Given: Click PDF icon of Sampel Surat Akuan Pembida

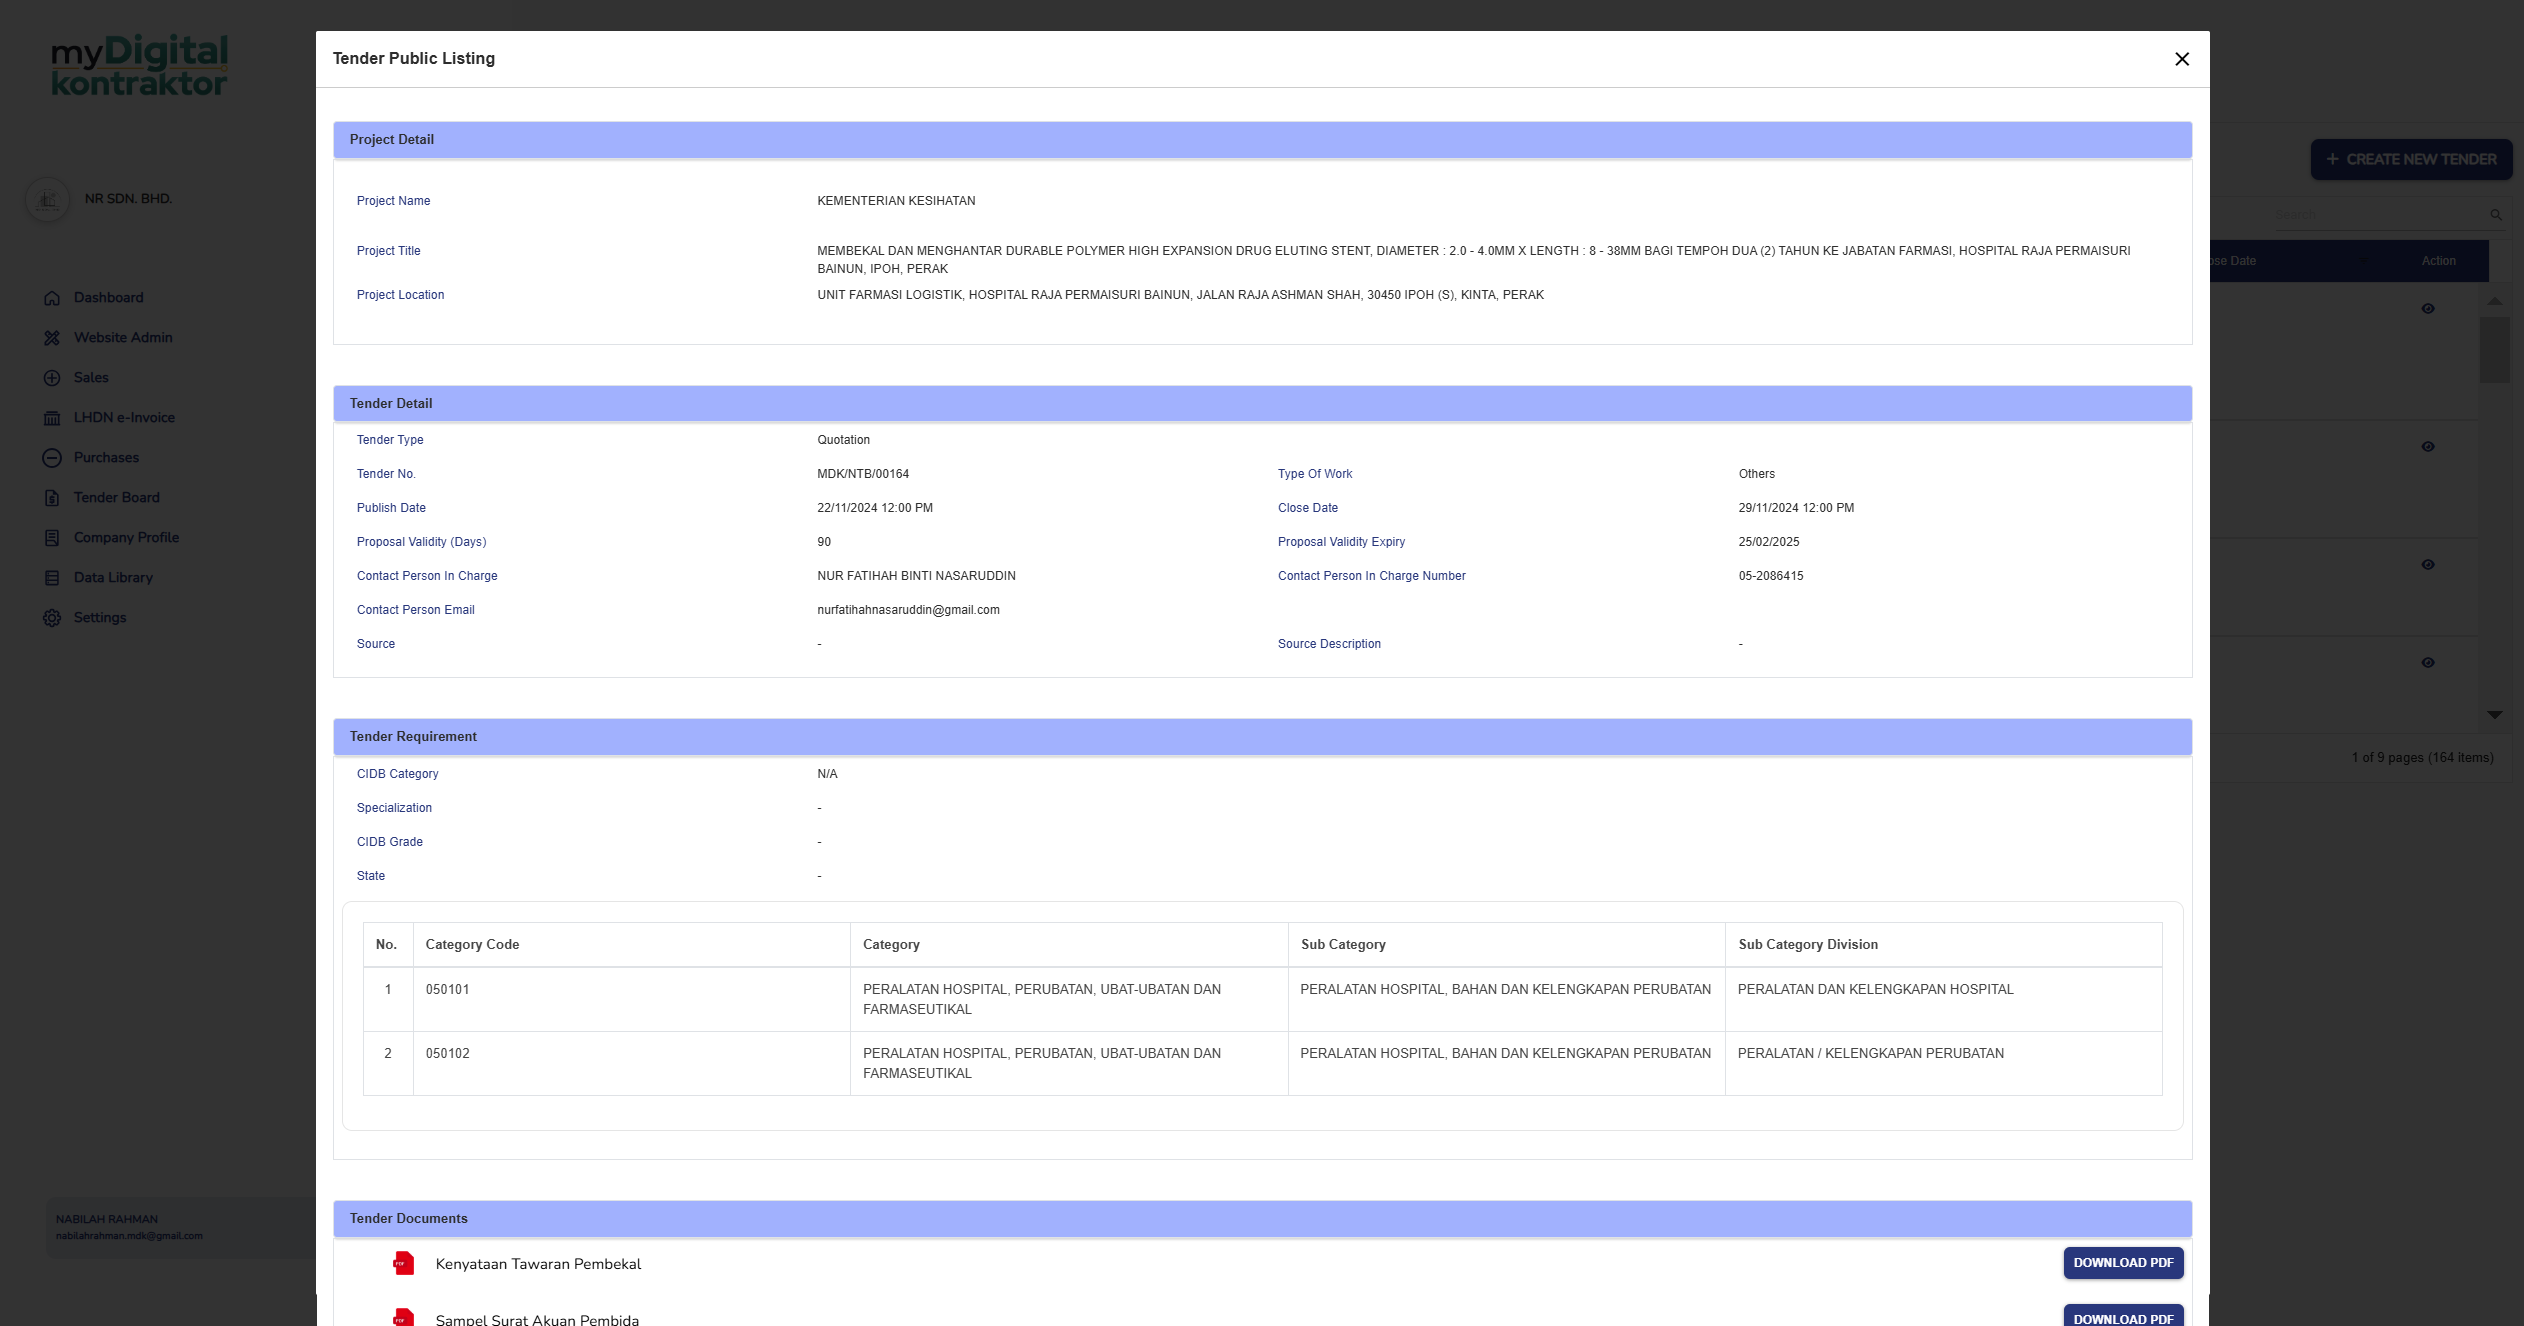Looking at the screenshot, I should click(403, 1317).
